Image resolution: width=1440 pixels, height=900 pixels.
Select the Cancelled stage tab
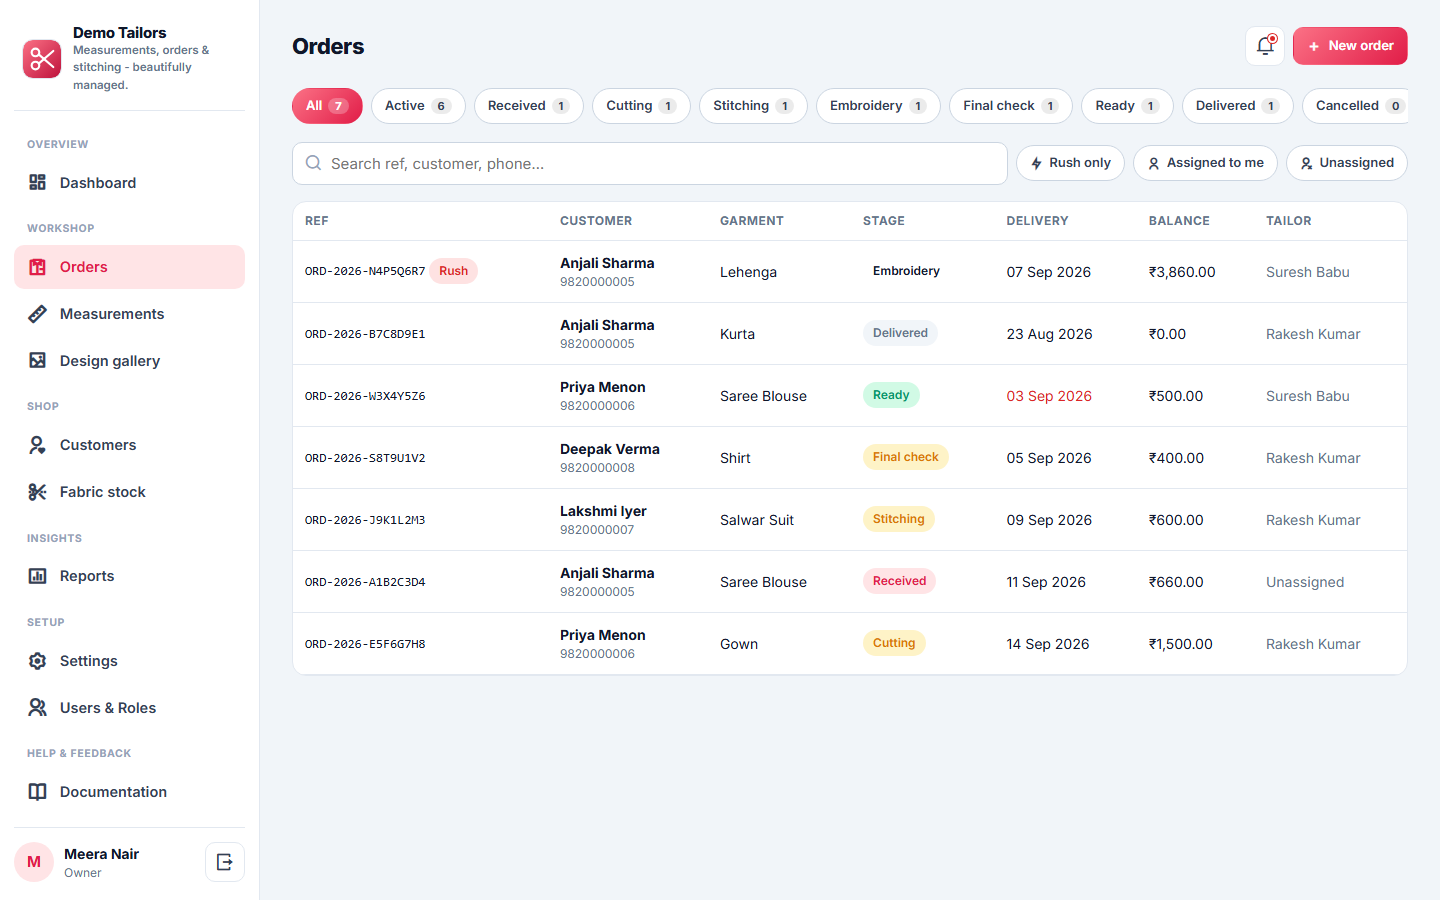(x=1356, y=106)
